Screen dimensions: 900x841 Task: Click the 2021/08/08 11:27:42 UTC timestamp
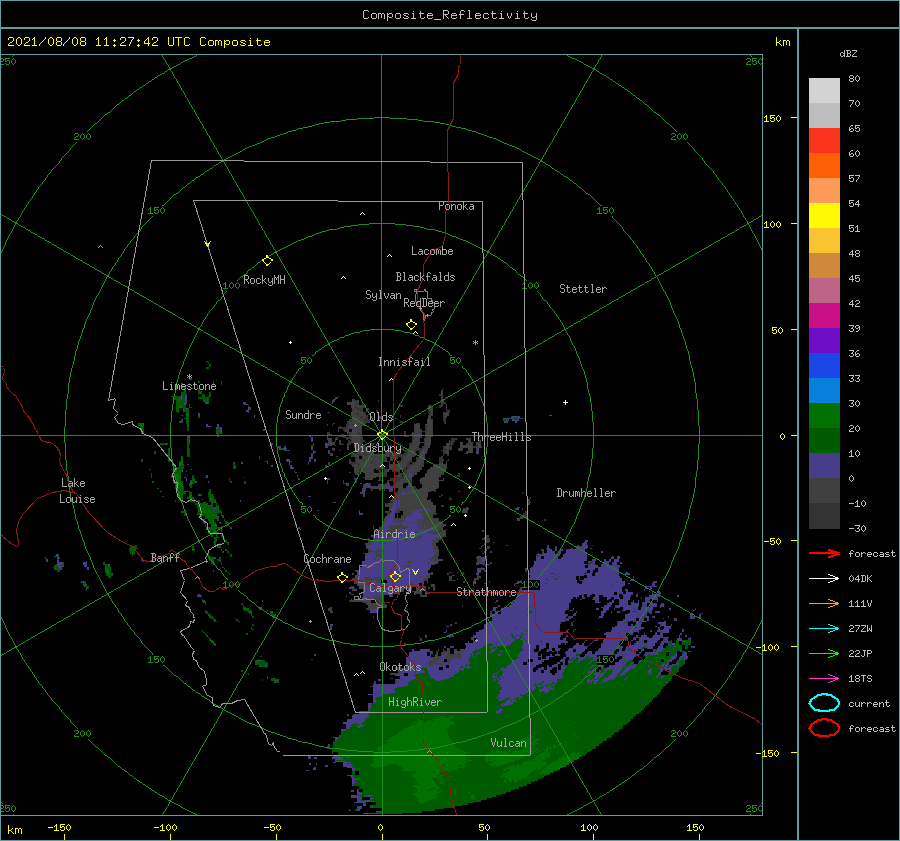point(99,42)
